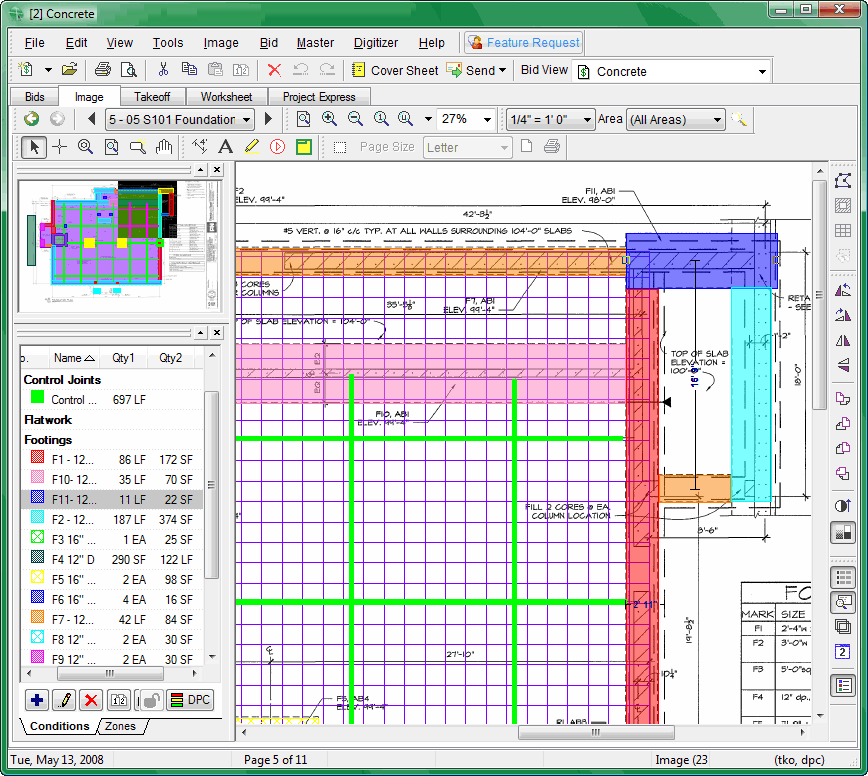
Task: Open the page selector dropdown '5 - 05 S101 Foundation'
Action: 179,119
